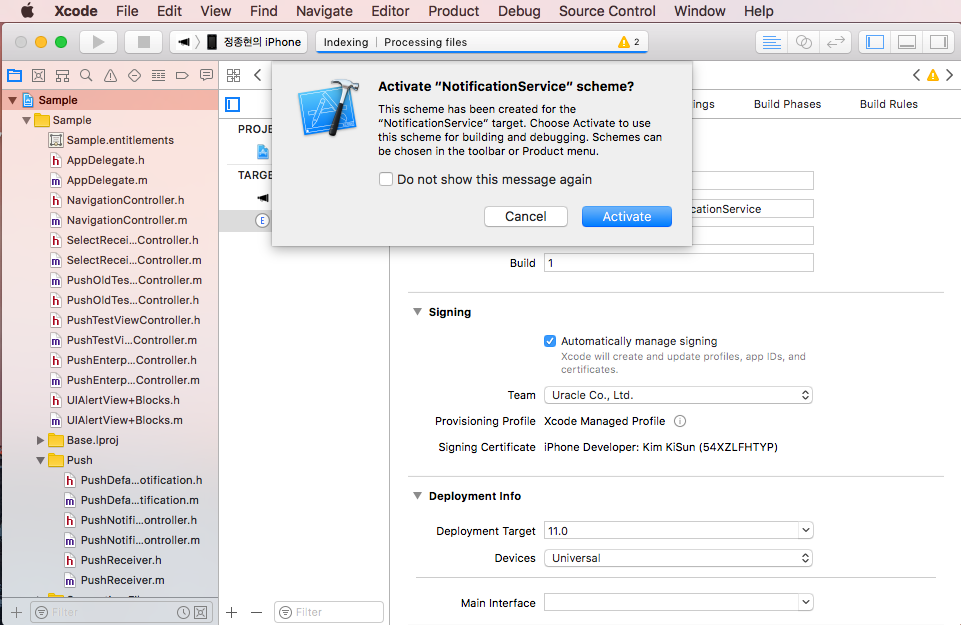Show the Project navigator folder icon
961x625 pixels.
[15, 75]
